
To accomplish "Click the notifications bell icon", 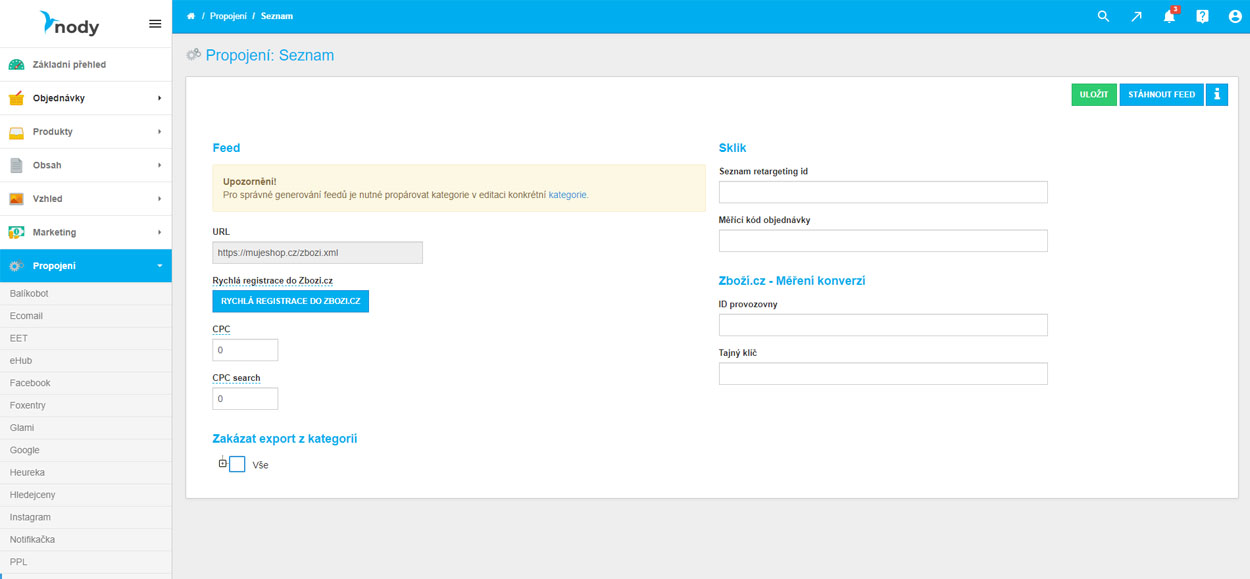I will pos(1169,16).
